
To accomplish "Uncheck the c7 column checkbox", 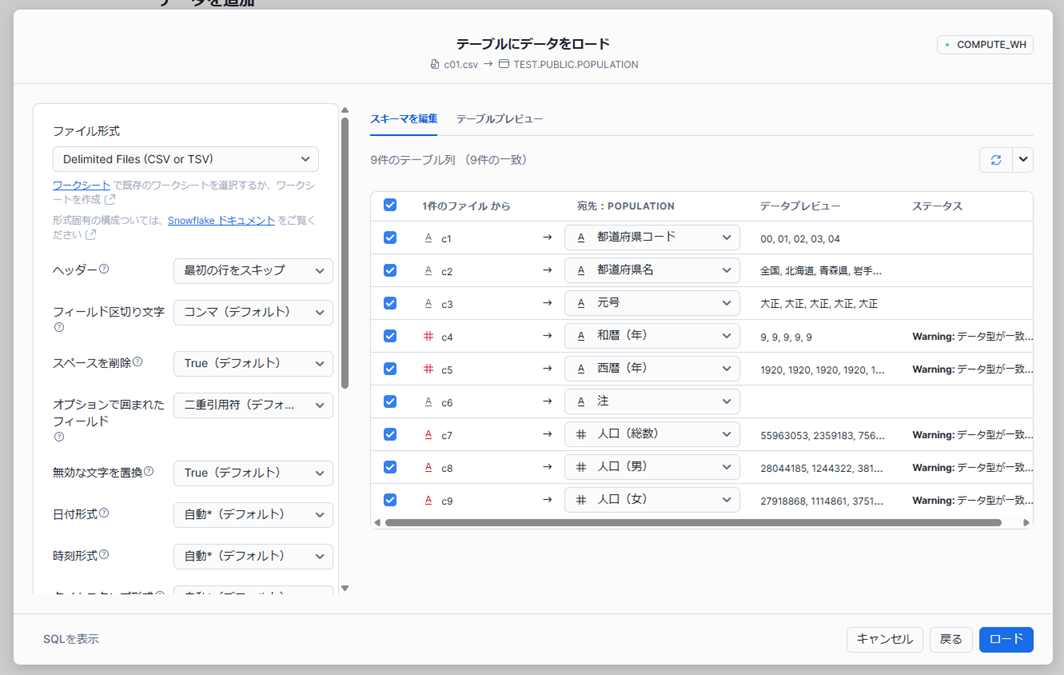I will [x=390, y=434].
